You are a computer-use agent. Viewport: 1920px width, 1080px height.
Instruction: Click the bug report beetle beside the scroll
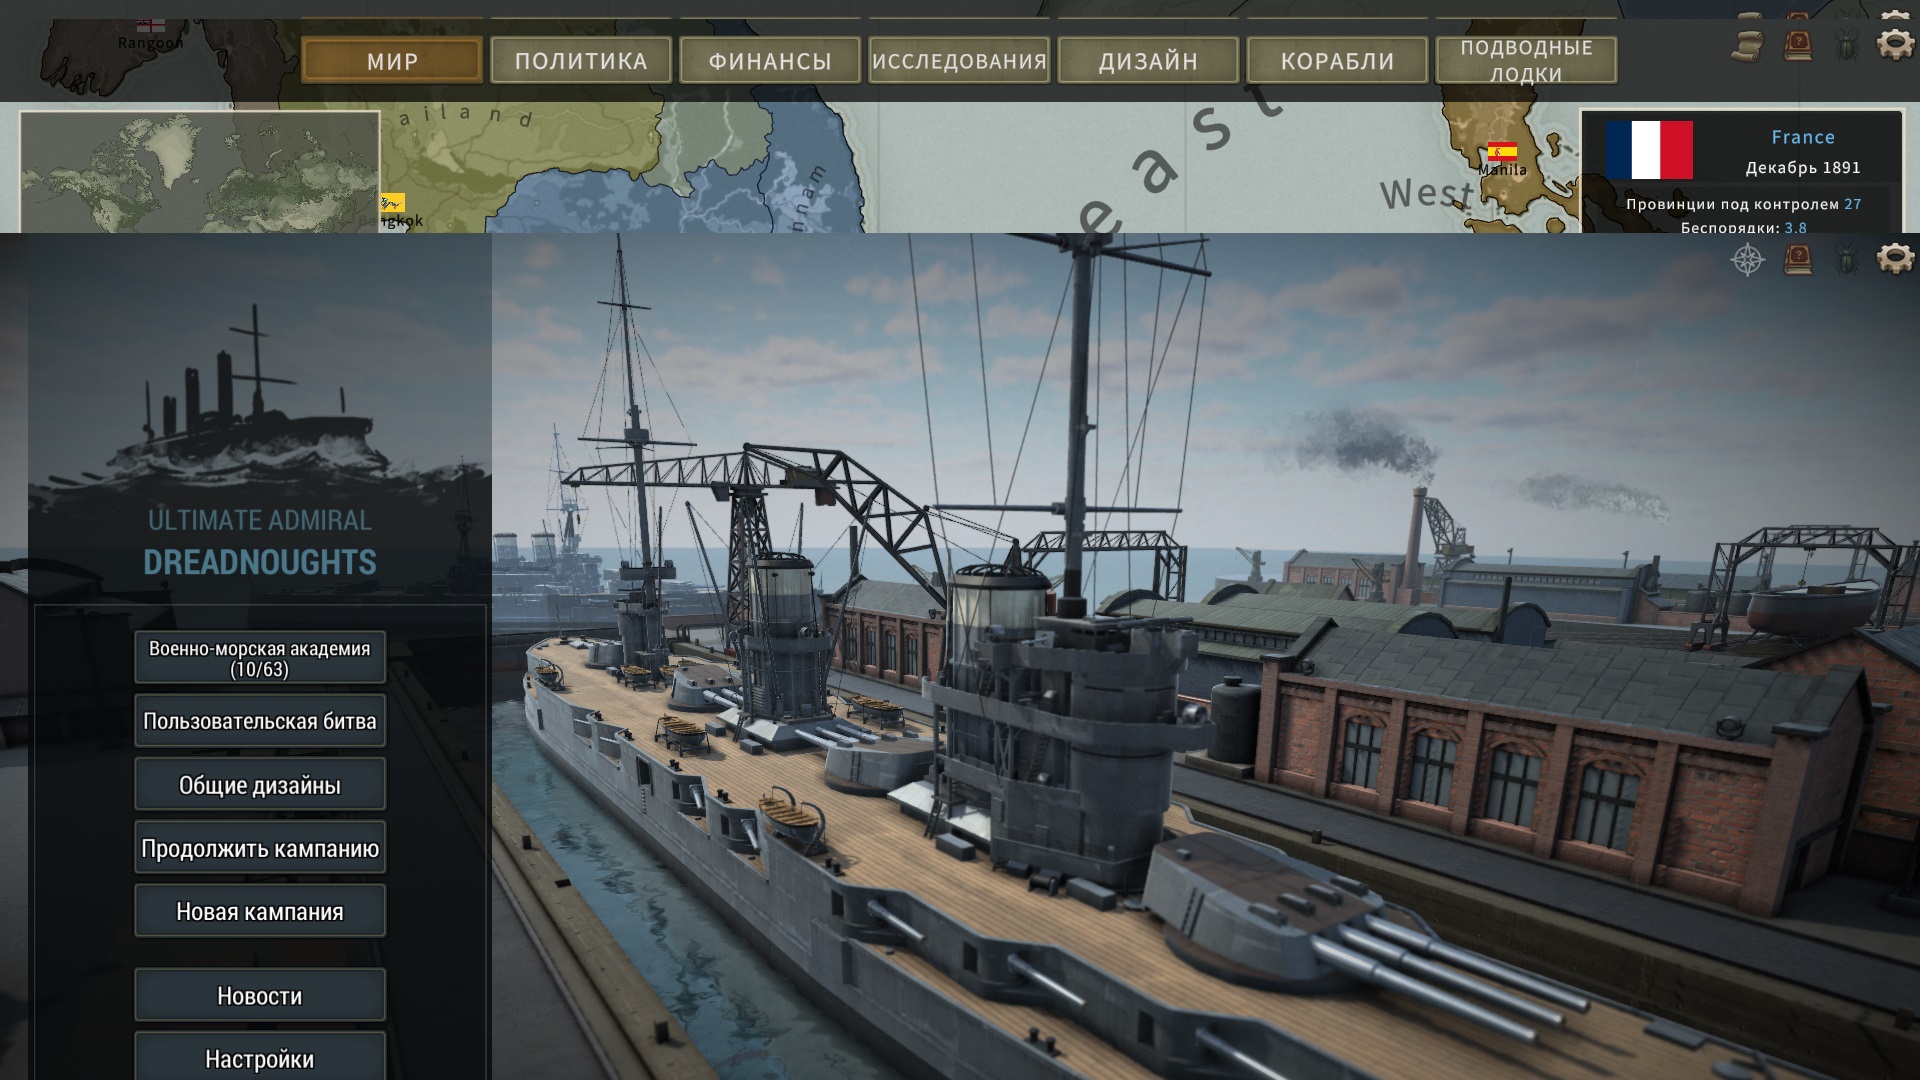click(1846, 45)
